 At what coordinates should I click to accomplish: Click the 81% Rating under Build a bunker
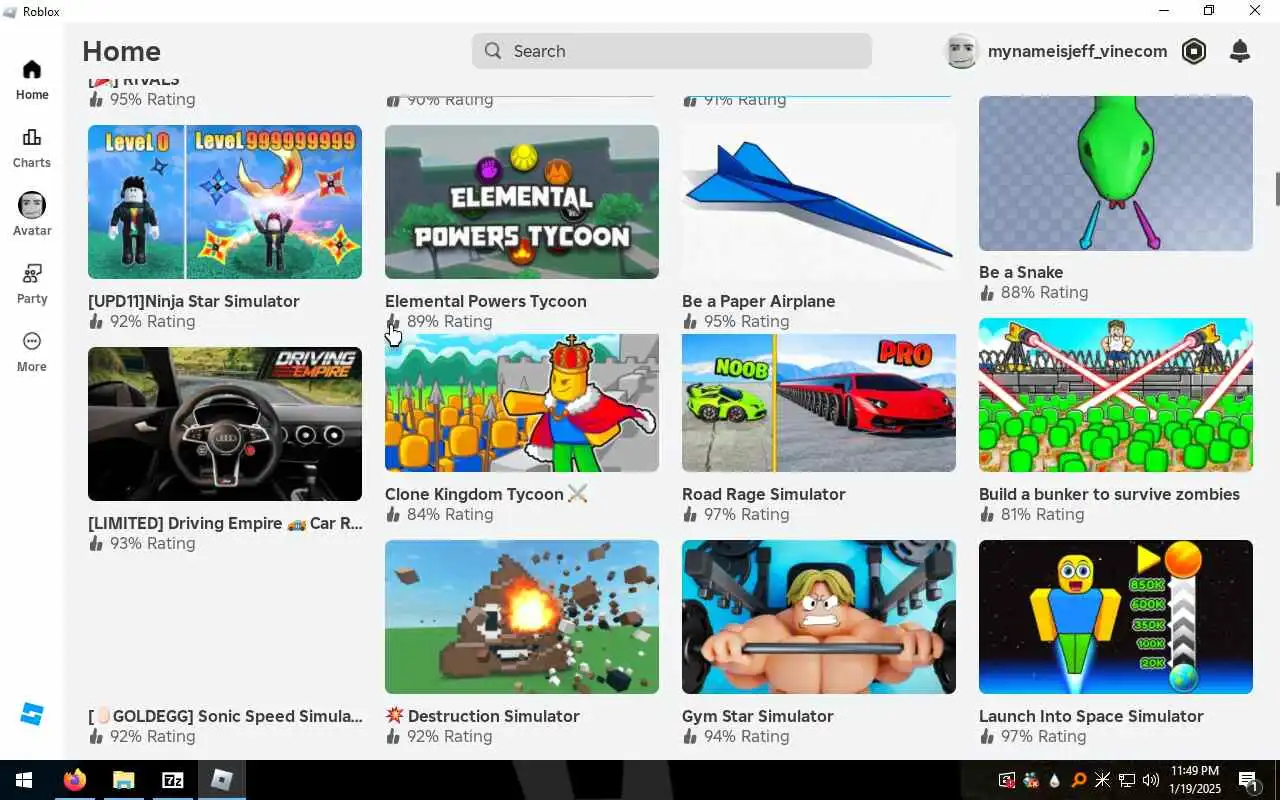[1042, 514]
